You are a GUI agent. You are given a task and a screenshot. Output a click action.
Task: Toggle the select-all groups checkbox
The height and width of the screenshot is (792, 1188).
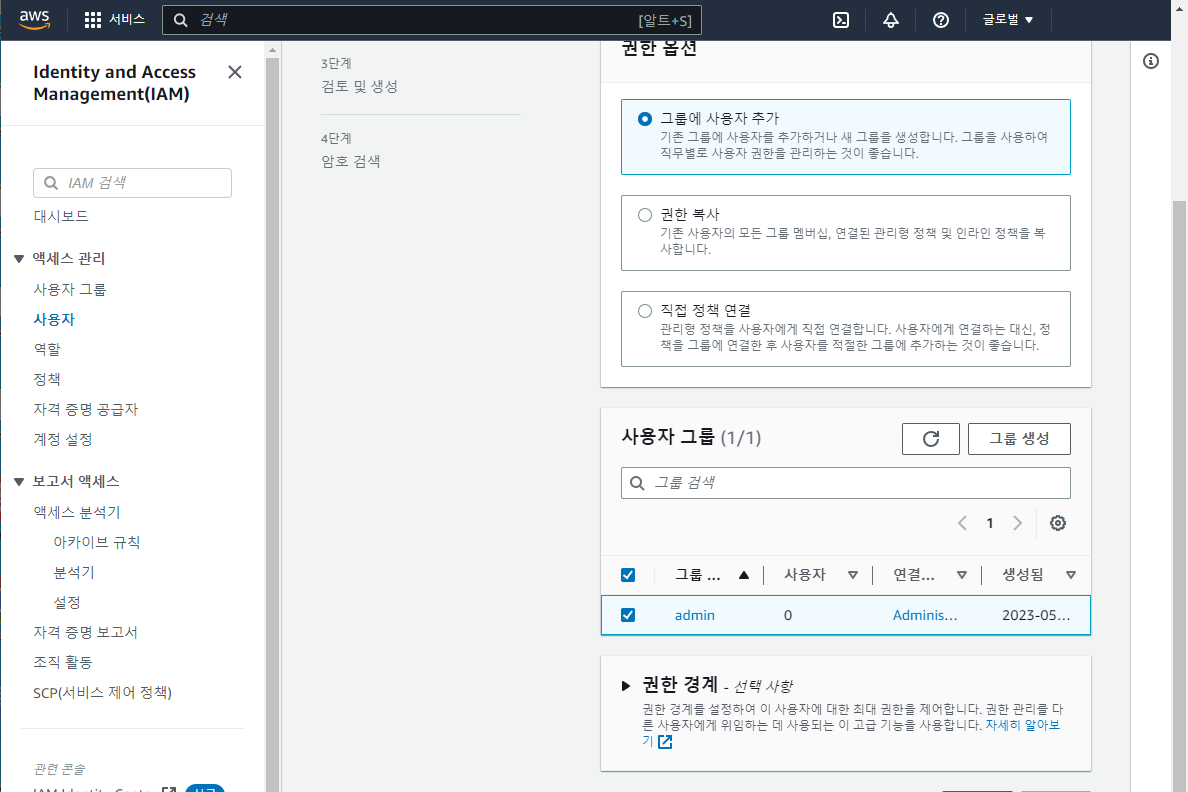click(x=628, y=575)
